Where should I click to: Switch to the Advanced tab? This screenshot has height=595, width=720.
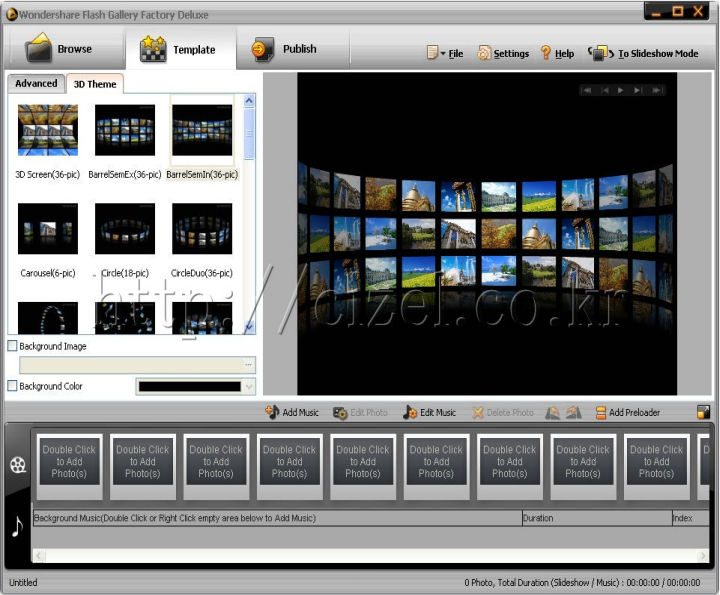pos(36,84)
